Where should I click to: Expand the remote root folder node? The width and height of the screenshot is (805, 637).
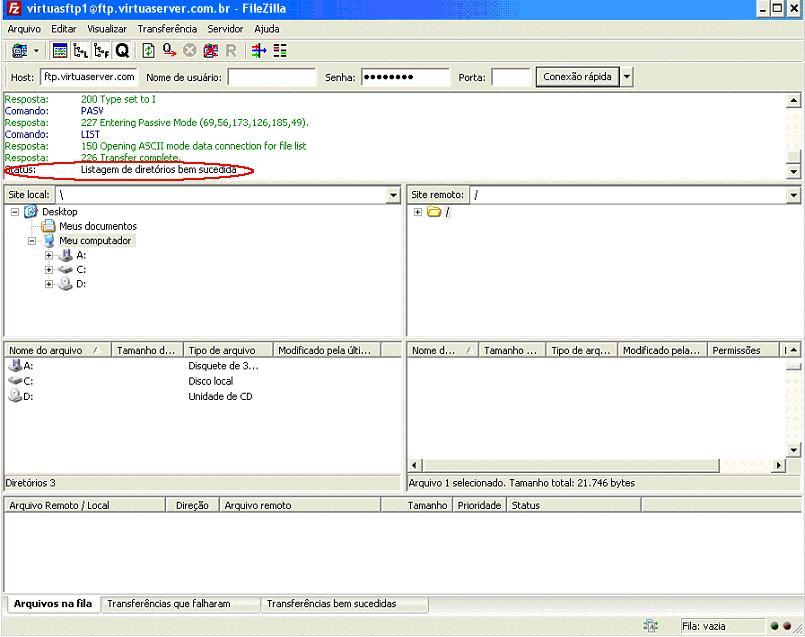[x=418, y=211]
